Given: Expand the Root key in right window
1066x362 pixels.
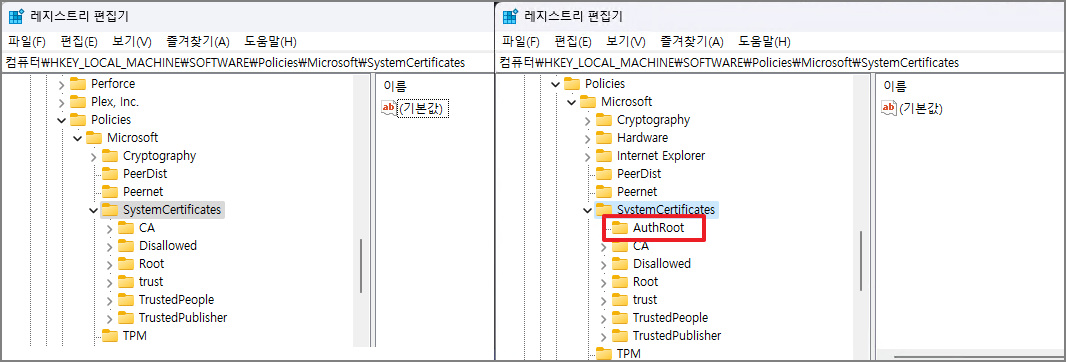Looking at the screenshot, I should tap(604, 282).
